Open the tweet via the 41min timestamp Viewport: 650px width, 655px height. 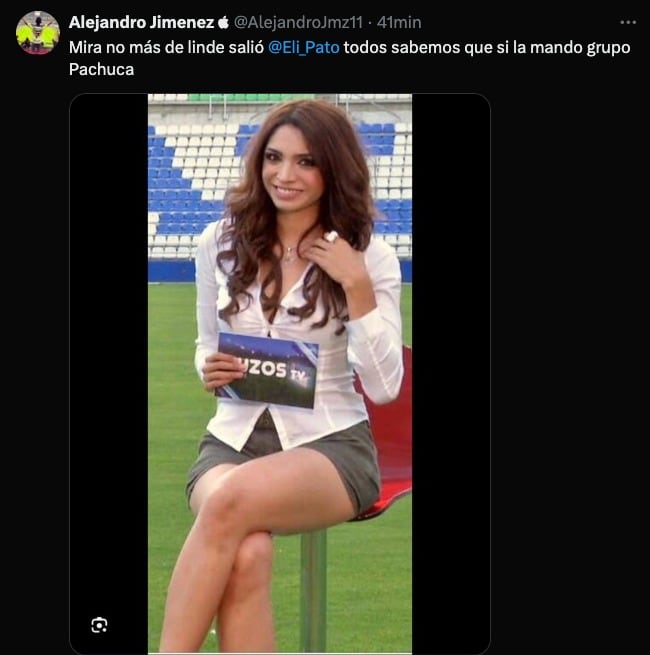399,22
